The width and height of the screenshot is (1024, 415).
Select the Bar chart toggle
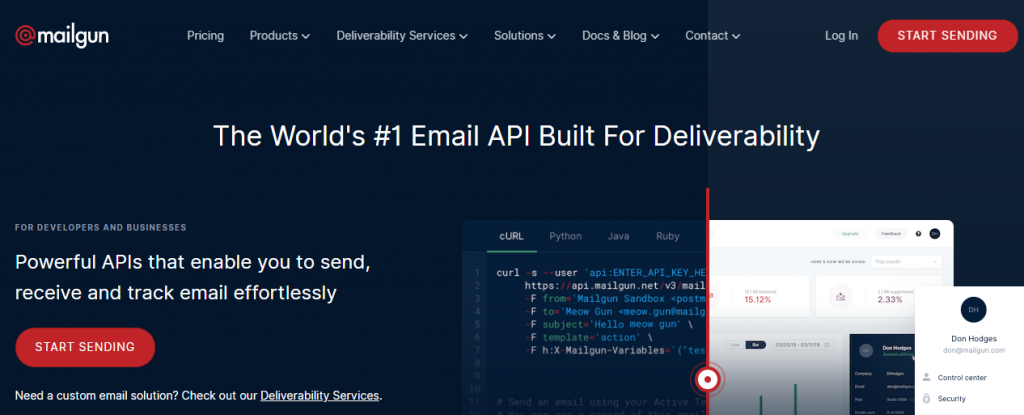[756, 344]
